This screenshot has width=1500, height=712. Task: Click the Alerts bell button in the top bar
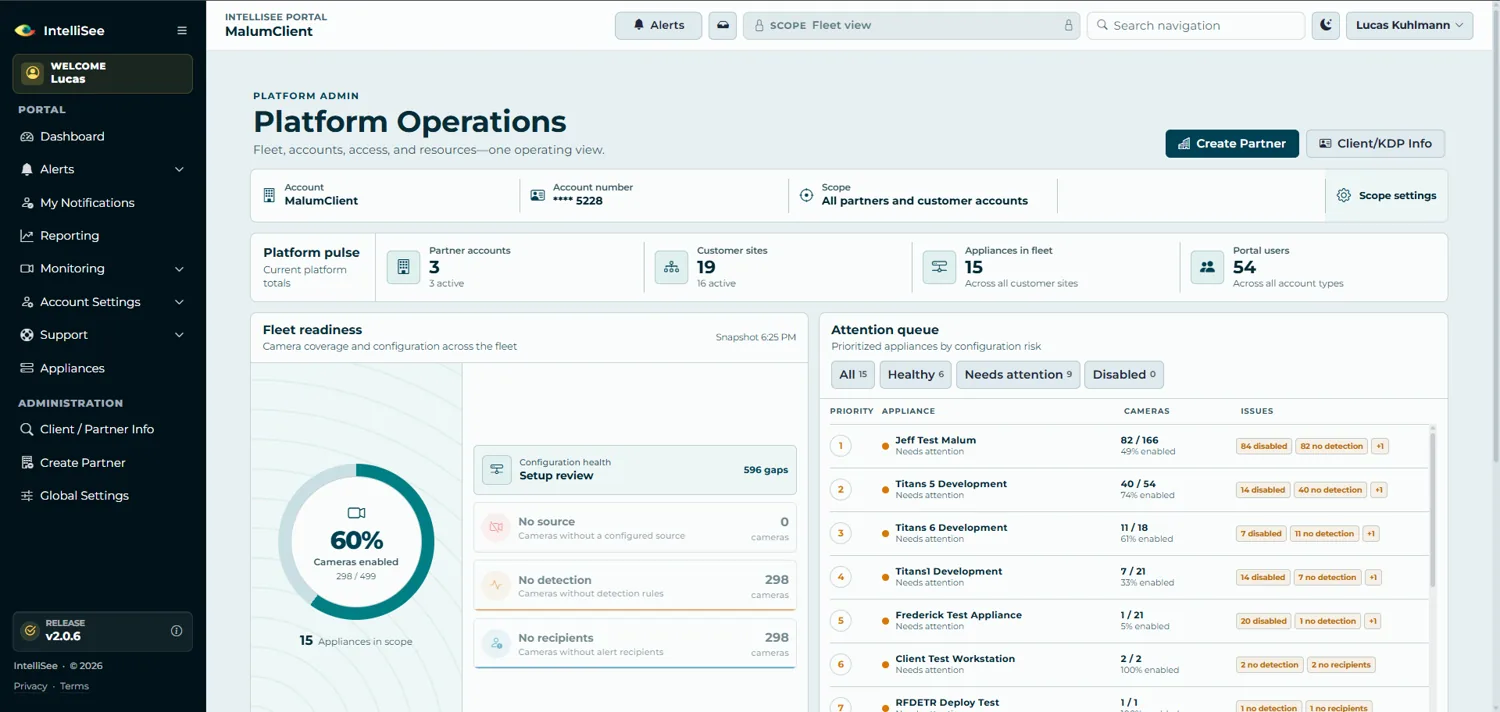point(658,25)
